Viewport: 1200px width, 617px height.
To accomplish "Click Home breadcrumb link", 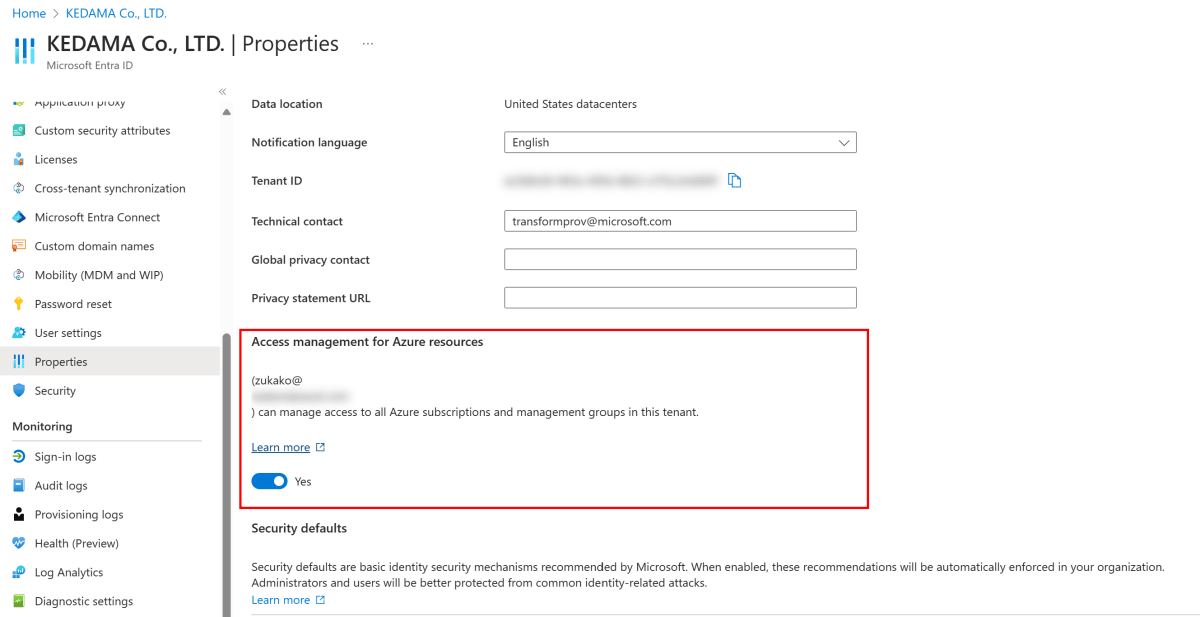I will [x=29, y=14].
